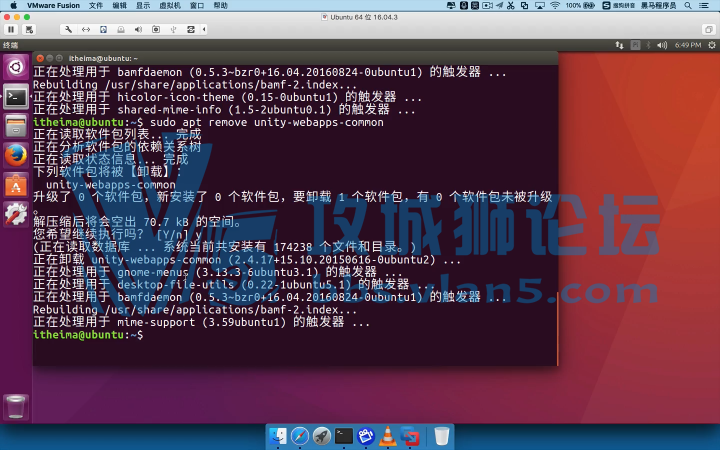Collapse the device toolbar arrow
This screenshot has width=720, height=450.
[204, 29]
